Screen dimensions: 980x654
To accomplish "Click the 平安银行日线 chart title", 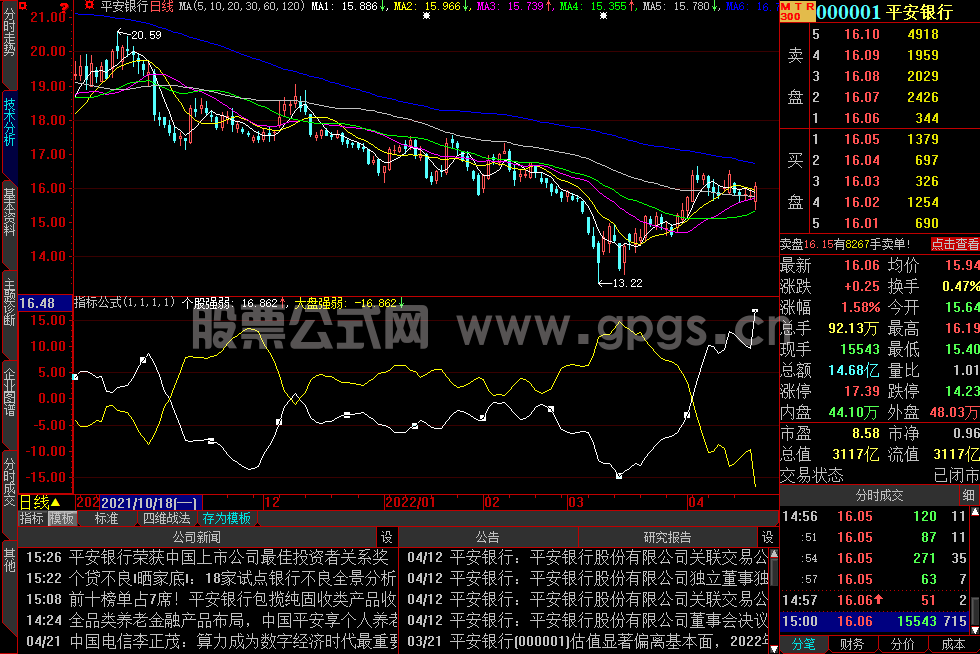I will coord(137,6).
